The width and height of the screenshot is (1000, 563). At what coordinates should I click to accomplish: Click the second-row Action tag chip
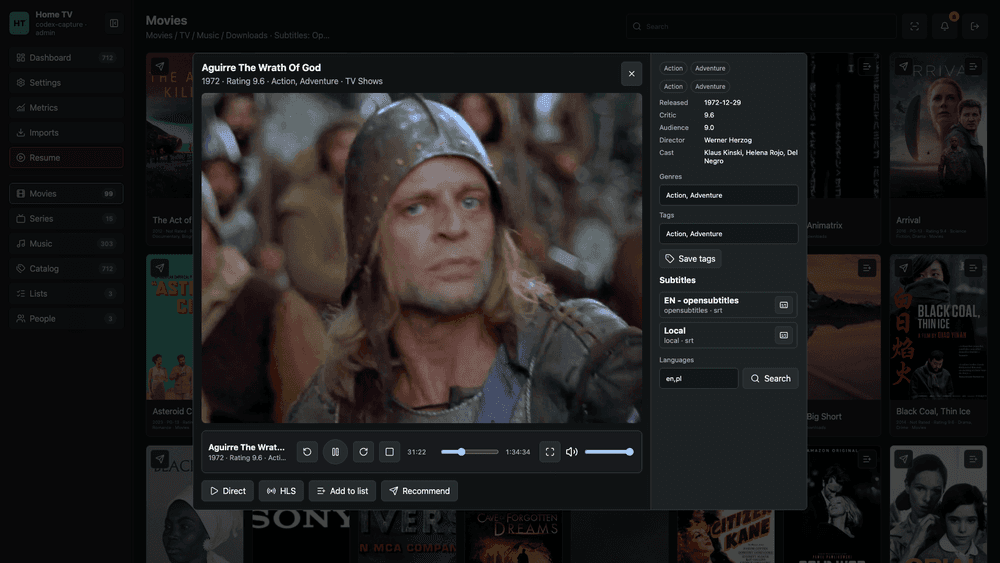[673, 87]
